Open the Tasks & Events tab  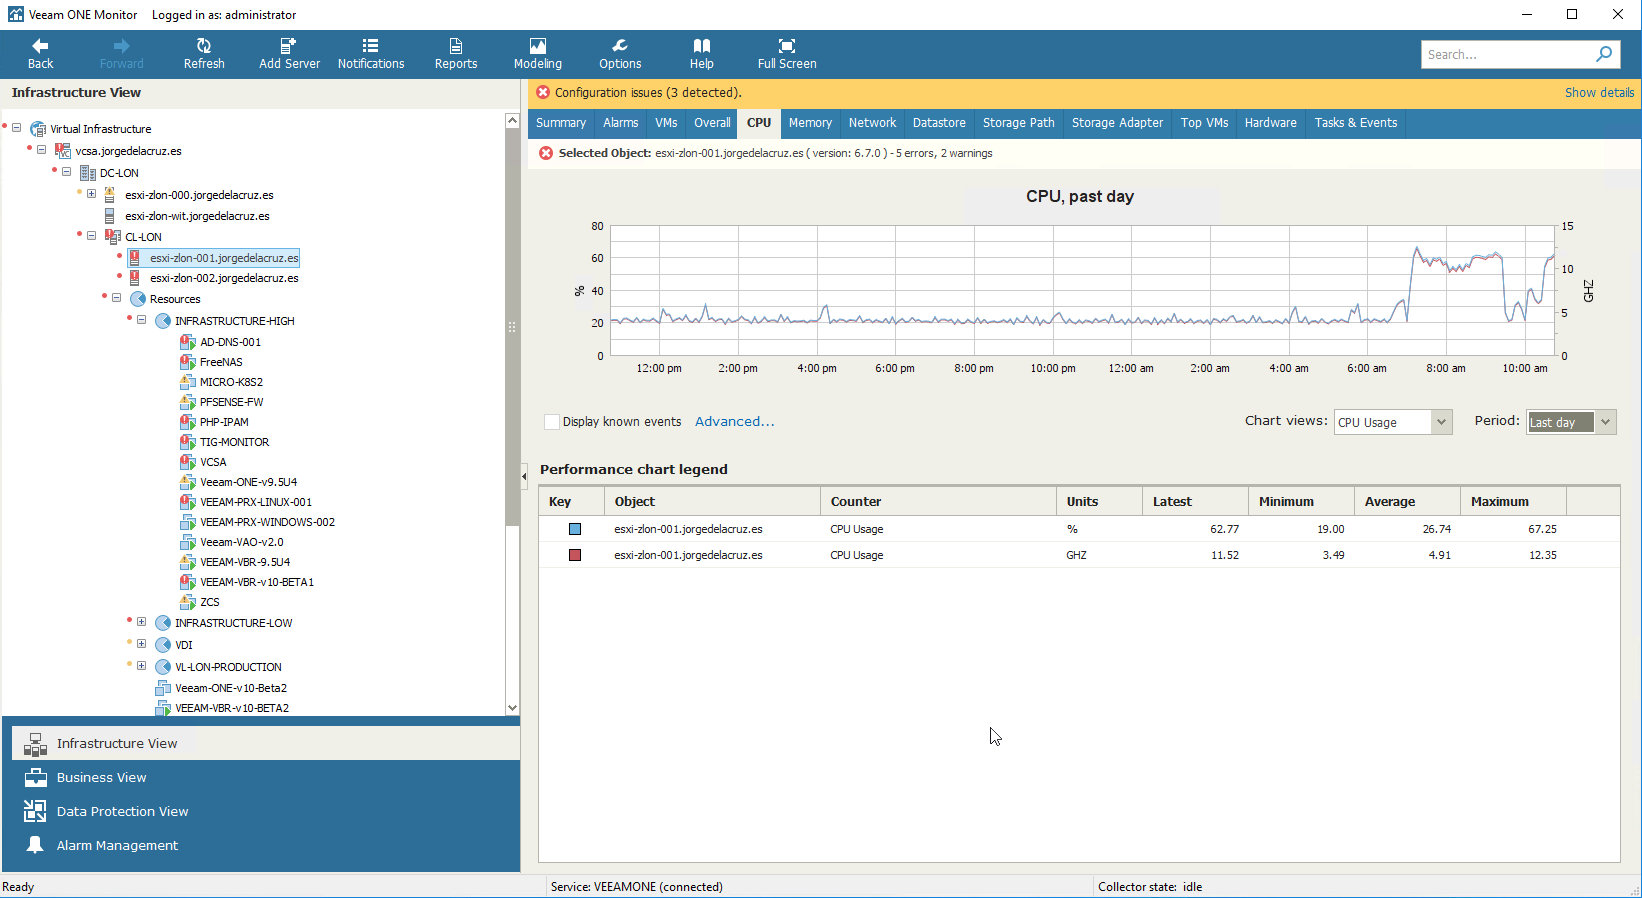click(1356, 123)
